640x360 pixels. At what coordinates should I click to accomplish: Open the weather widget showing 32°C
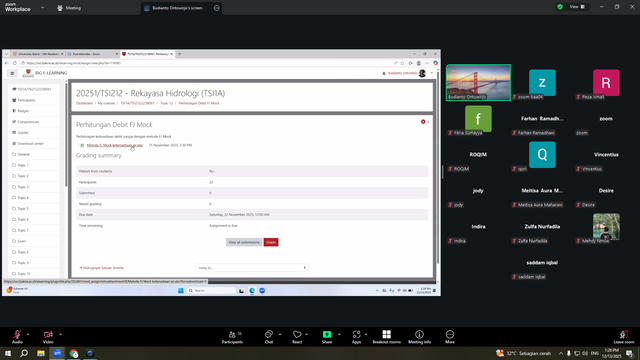(x=523, y=353)
